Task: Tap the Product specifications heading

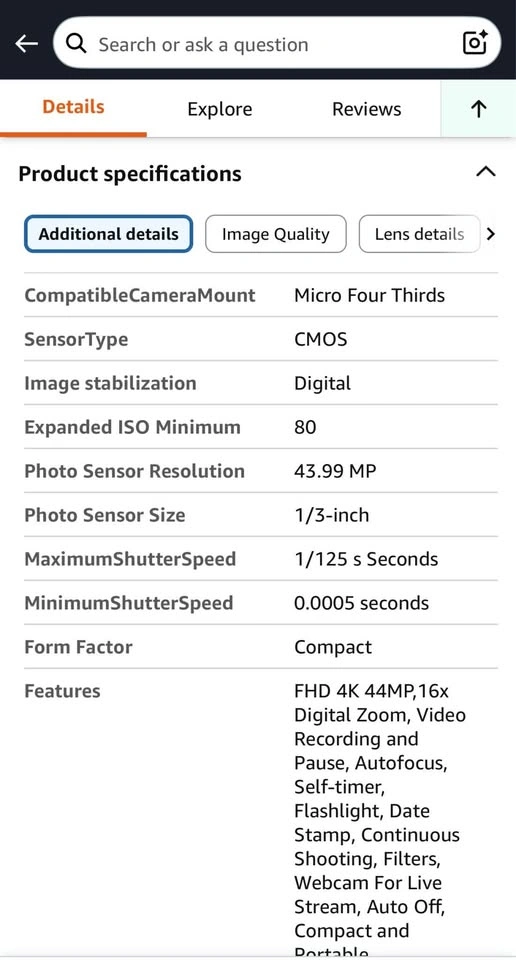Action: 130,174
